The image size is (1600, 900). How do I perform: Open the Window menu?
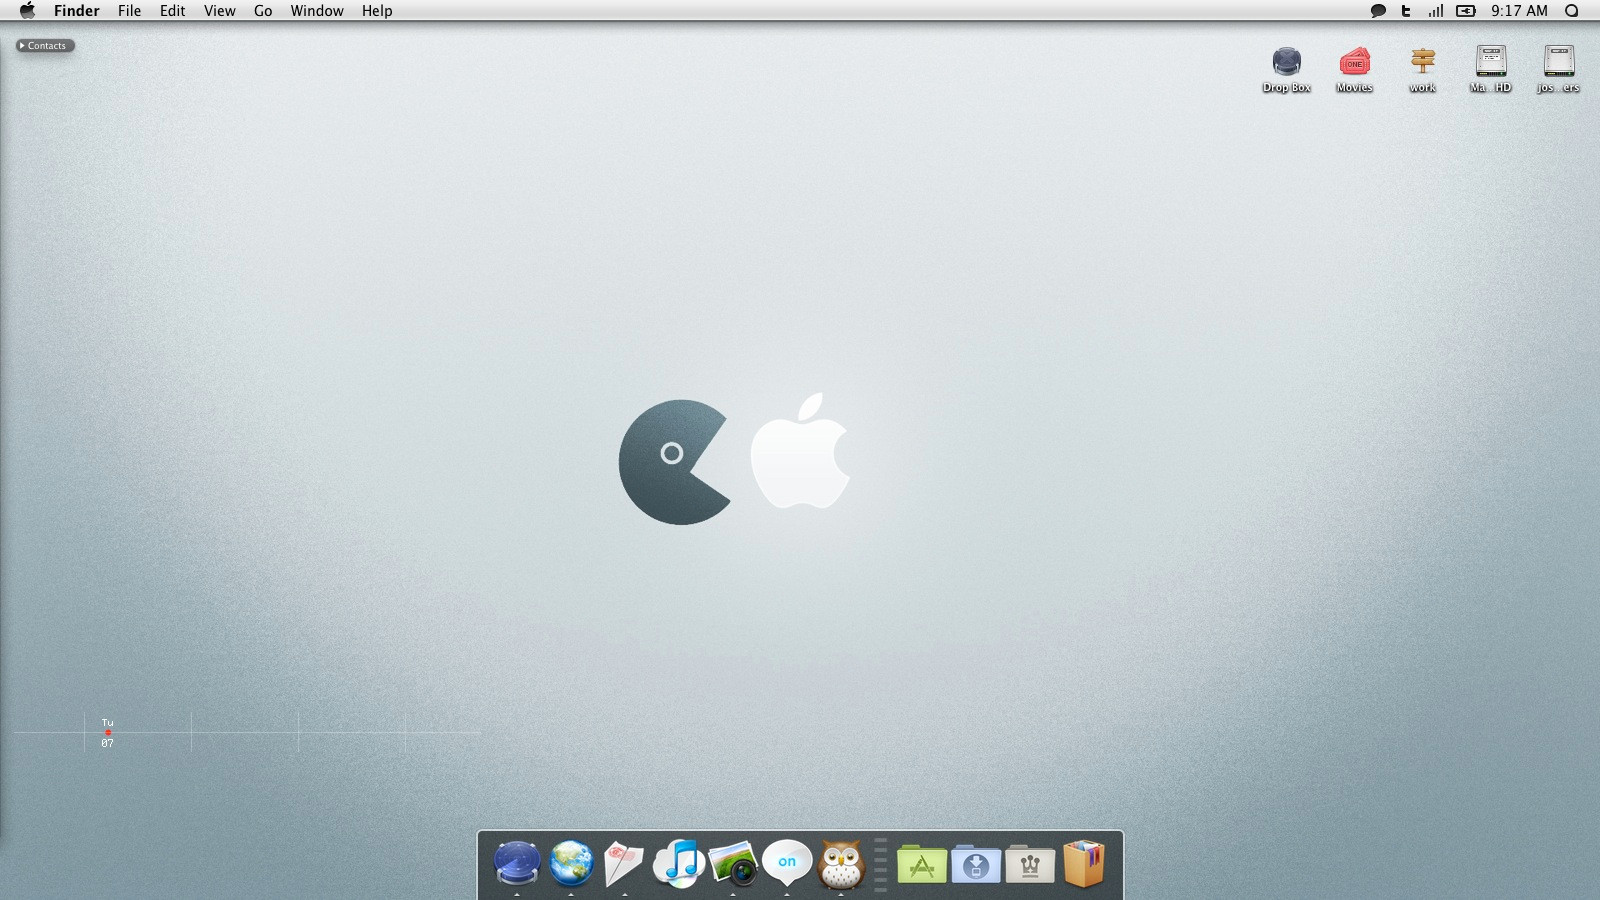pyautogui.click(x=317, y=11)
